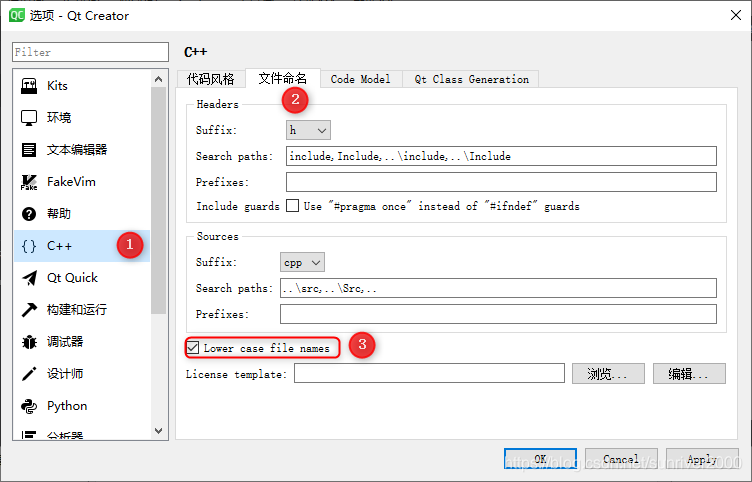The image size is (752, 482).
Task: Click the License template field
Action: tap(429, 373)
